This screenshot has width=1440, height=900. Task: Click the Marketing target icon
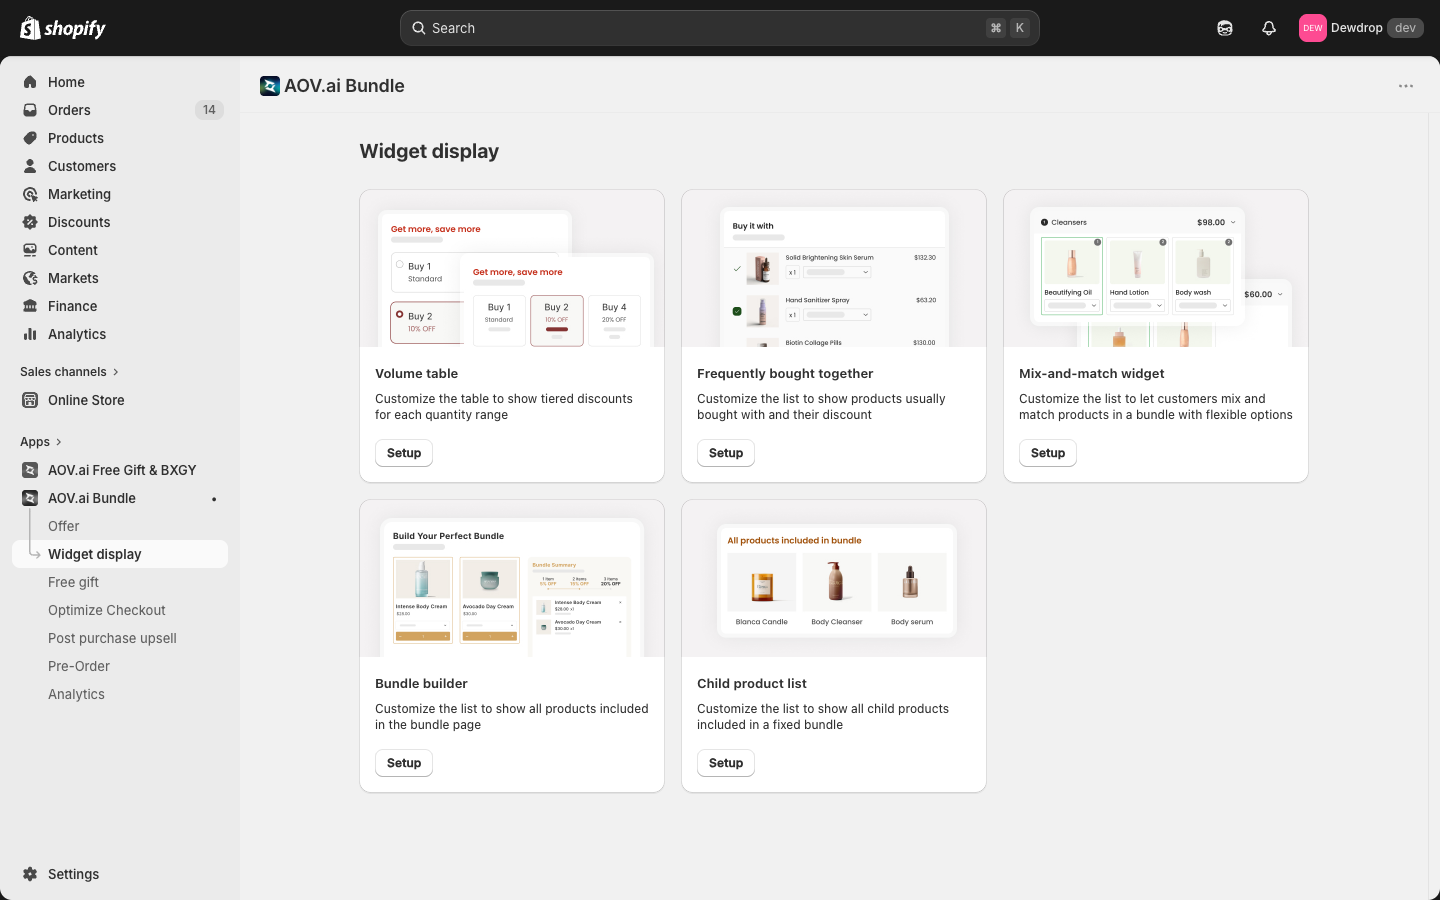click(x=30, y=194)
